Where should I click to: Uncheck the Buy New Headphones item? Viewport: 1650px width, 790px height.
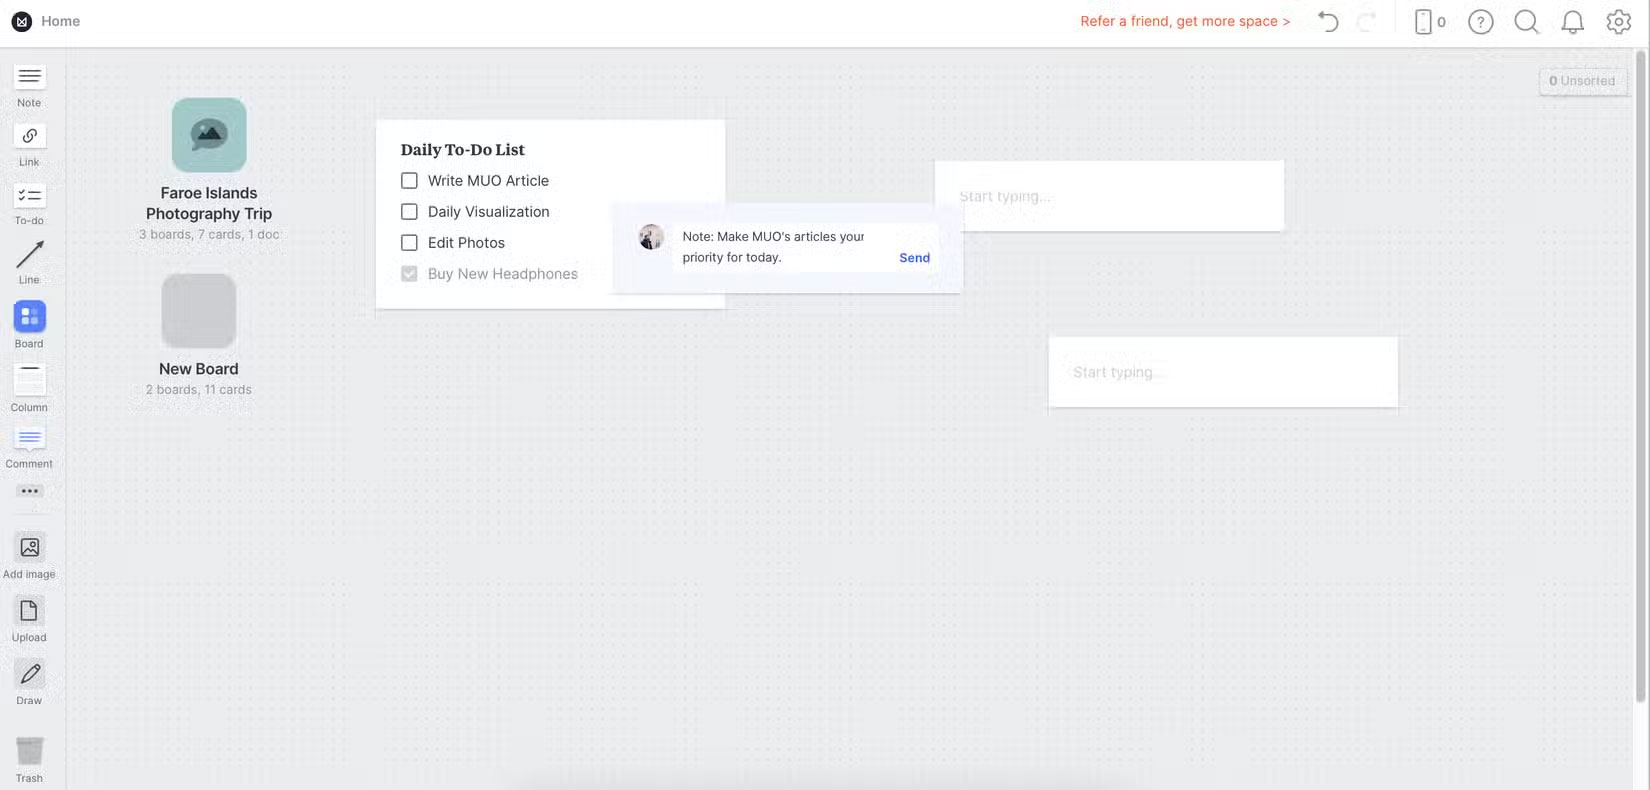409,274
